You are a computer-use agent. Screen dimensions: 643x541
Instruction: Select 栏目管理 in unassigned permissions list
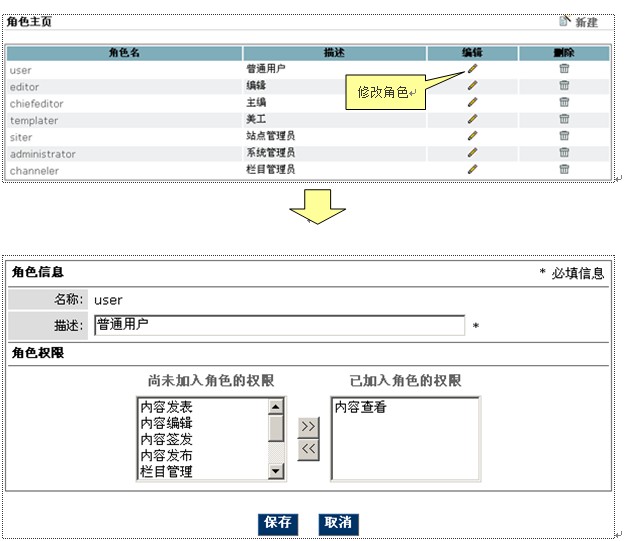point(166,471)
